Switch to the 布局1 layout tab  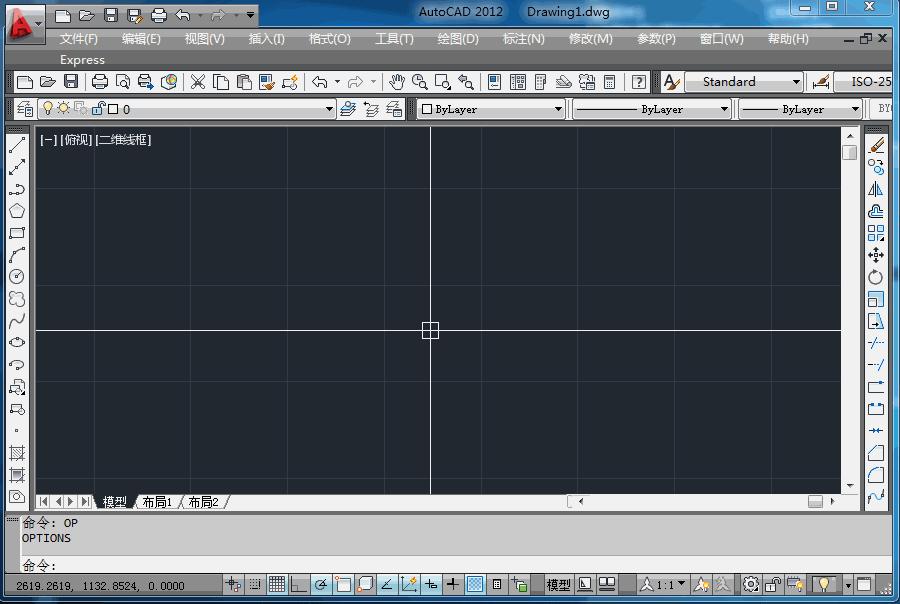pyautogui.click(x=157, y=502)
